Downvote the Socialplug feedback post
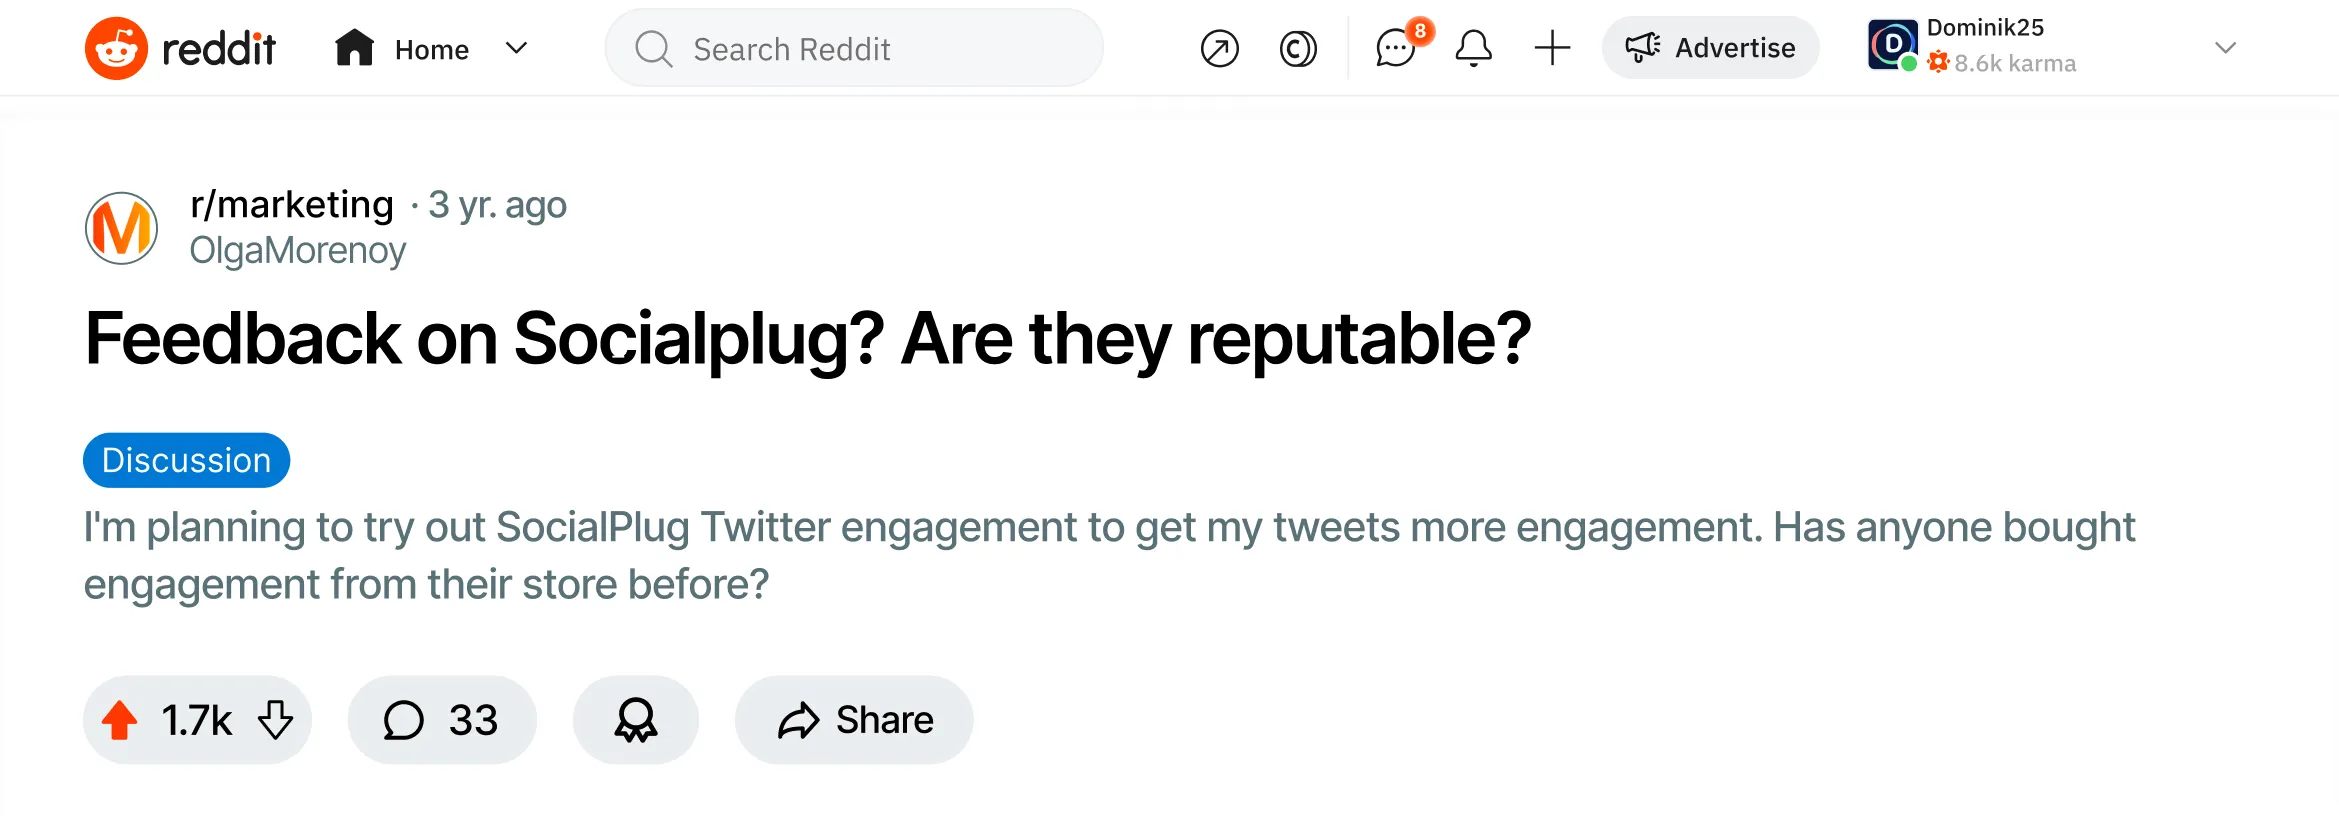2339x834 pixels. tap(275, 719)
